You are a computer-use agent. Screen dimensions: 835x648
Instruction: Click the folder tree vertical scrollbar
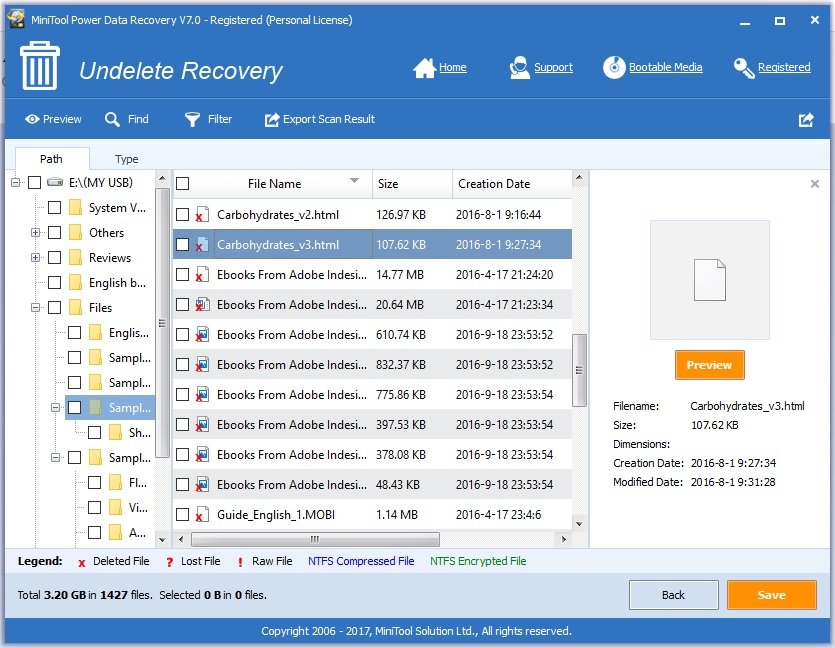pyautogui.click(x=162, y=325)
